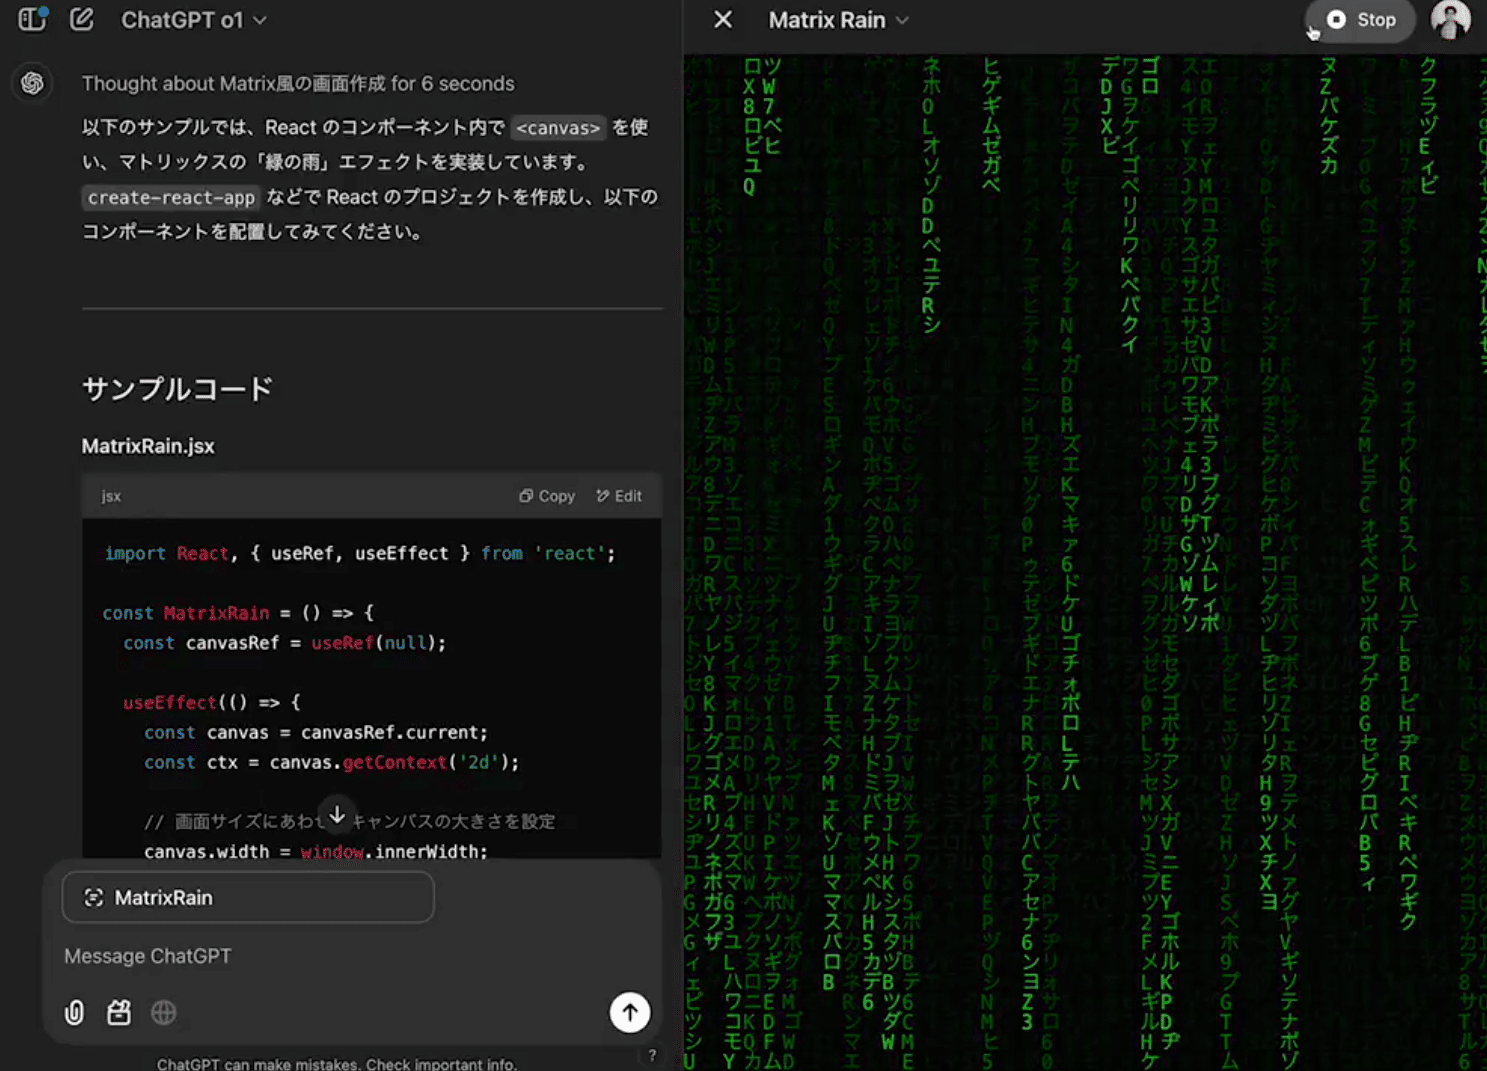
Task: Edit the jsx code block
Action: click(619, 496)
